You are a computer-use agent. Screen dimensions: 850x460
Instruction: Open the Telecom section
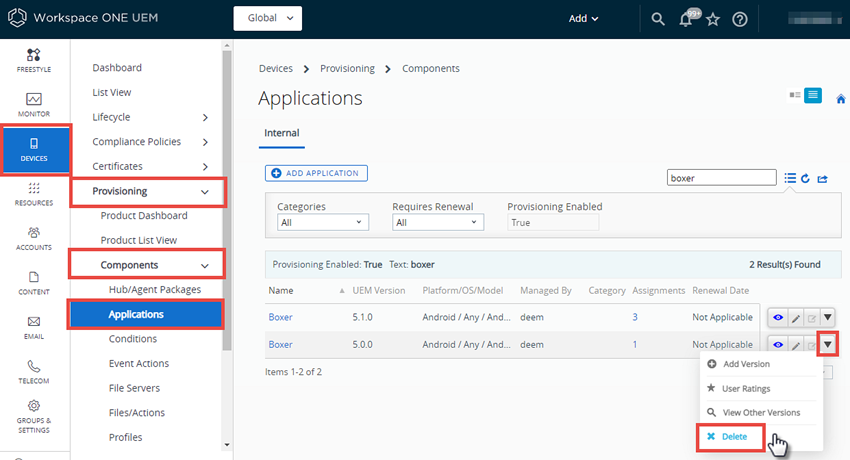coord(34,372)
